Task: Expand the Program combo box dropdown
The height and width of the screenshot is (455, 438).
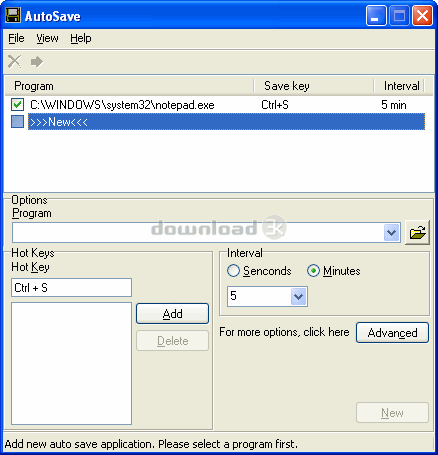Action: pyautogui.click(x=392, y=232)
